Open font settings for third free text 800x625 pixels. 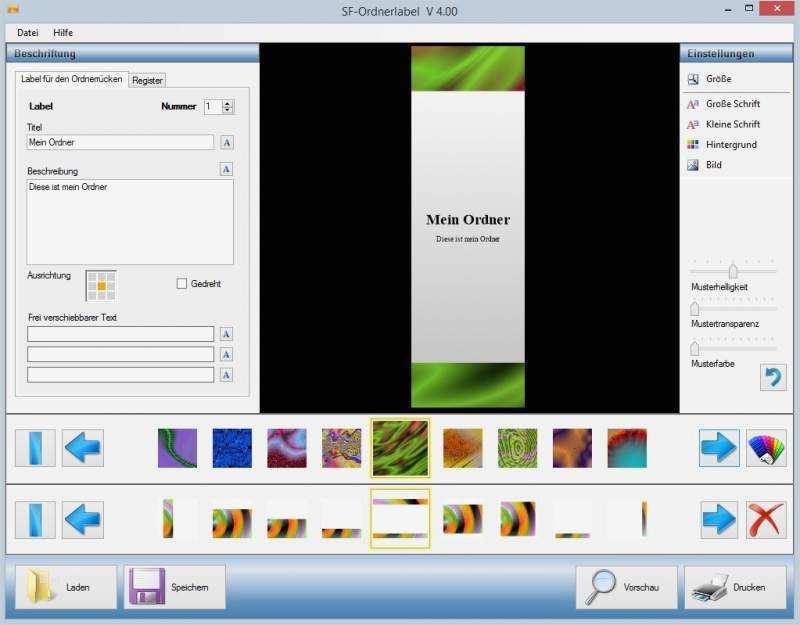[226, 375]
